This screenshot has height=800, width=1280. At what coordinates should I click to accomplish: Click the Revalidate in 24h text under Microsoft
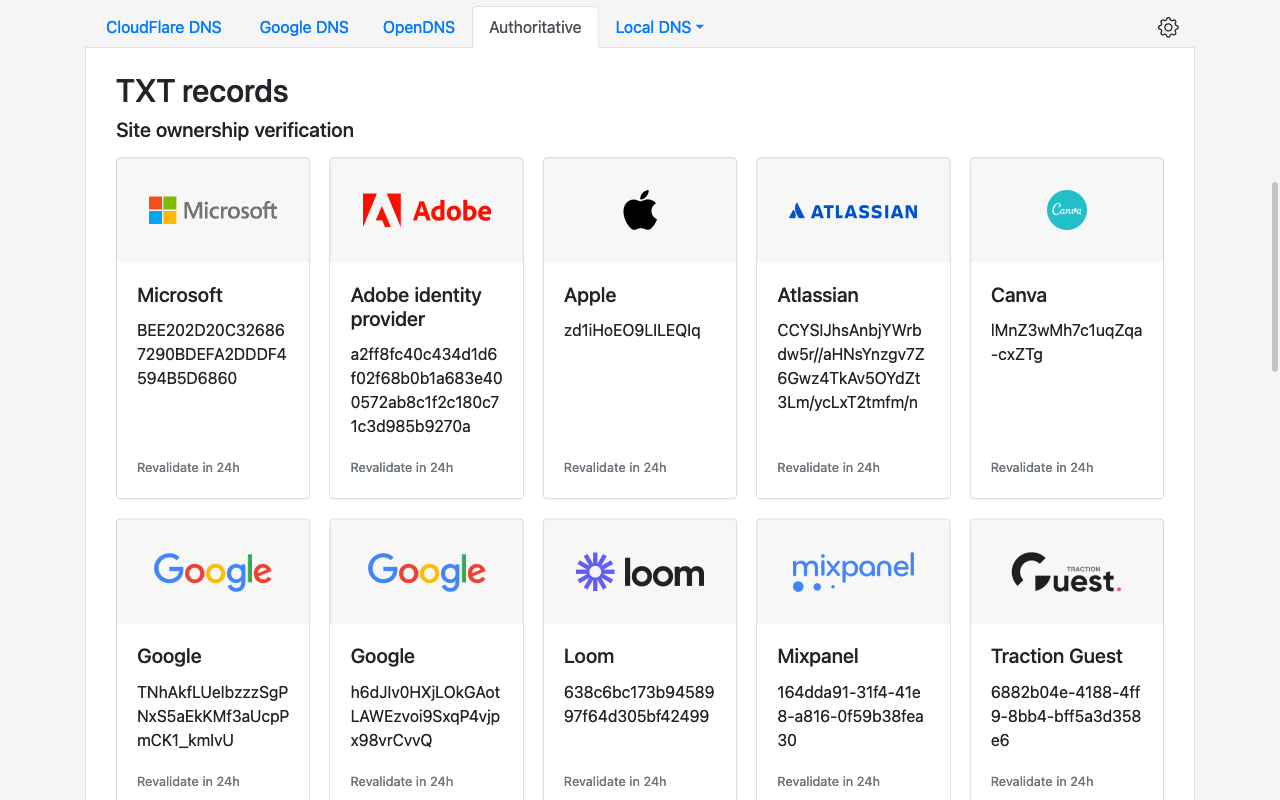pos(188,467)
